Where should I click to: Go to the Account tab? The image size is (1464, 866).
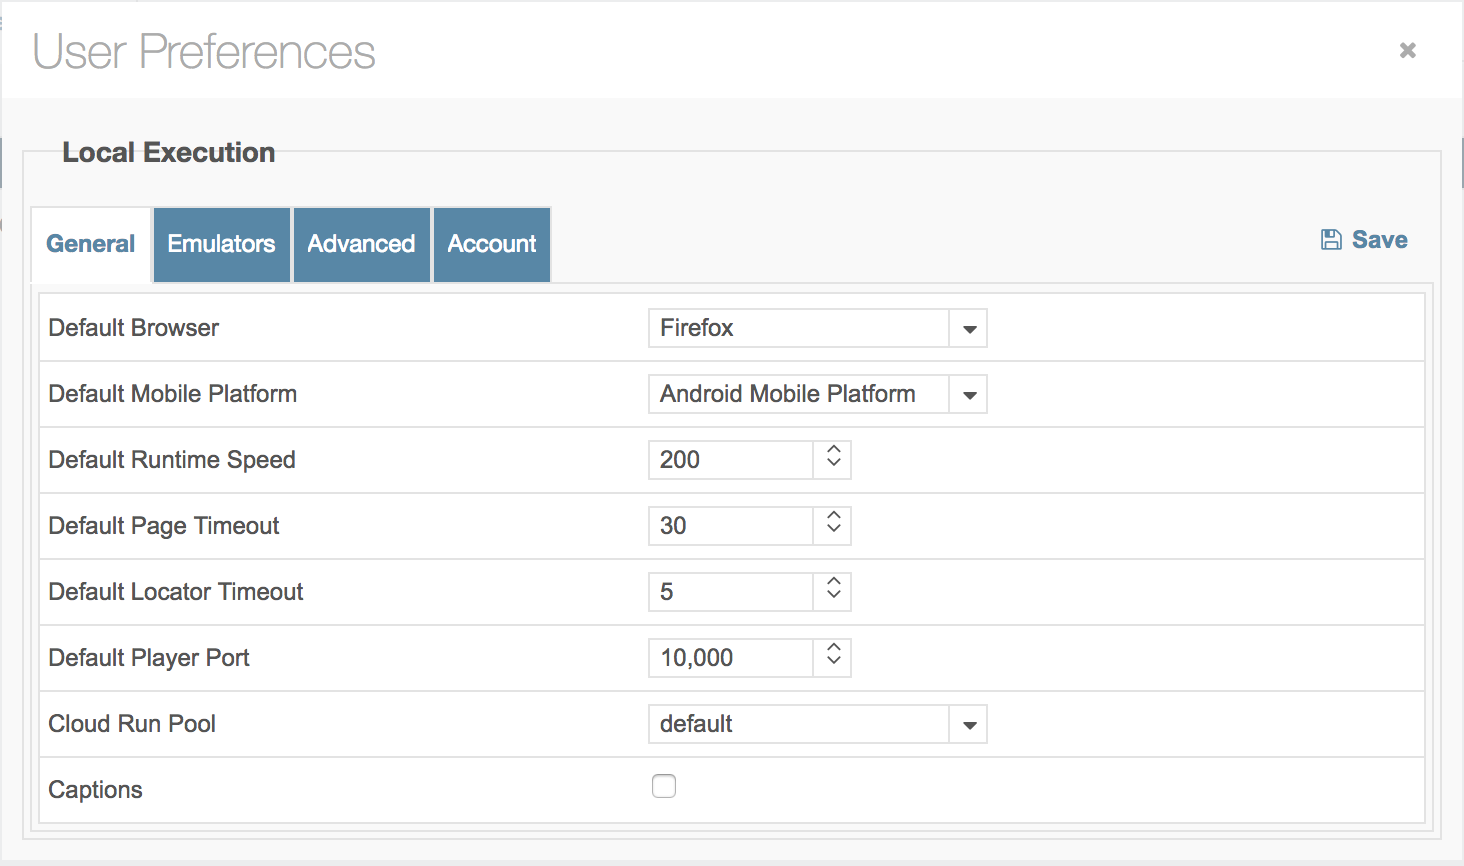click(492, 244)
